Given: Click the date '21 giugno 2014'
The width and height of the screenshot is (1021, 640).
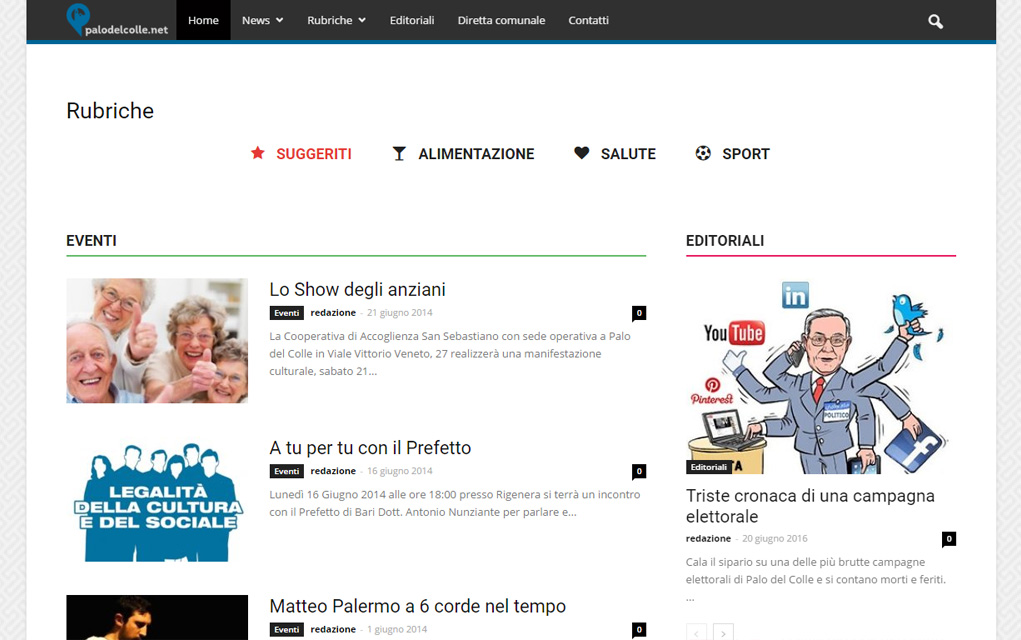Looking at the screenshot, I should click(400, 313).
